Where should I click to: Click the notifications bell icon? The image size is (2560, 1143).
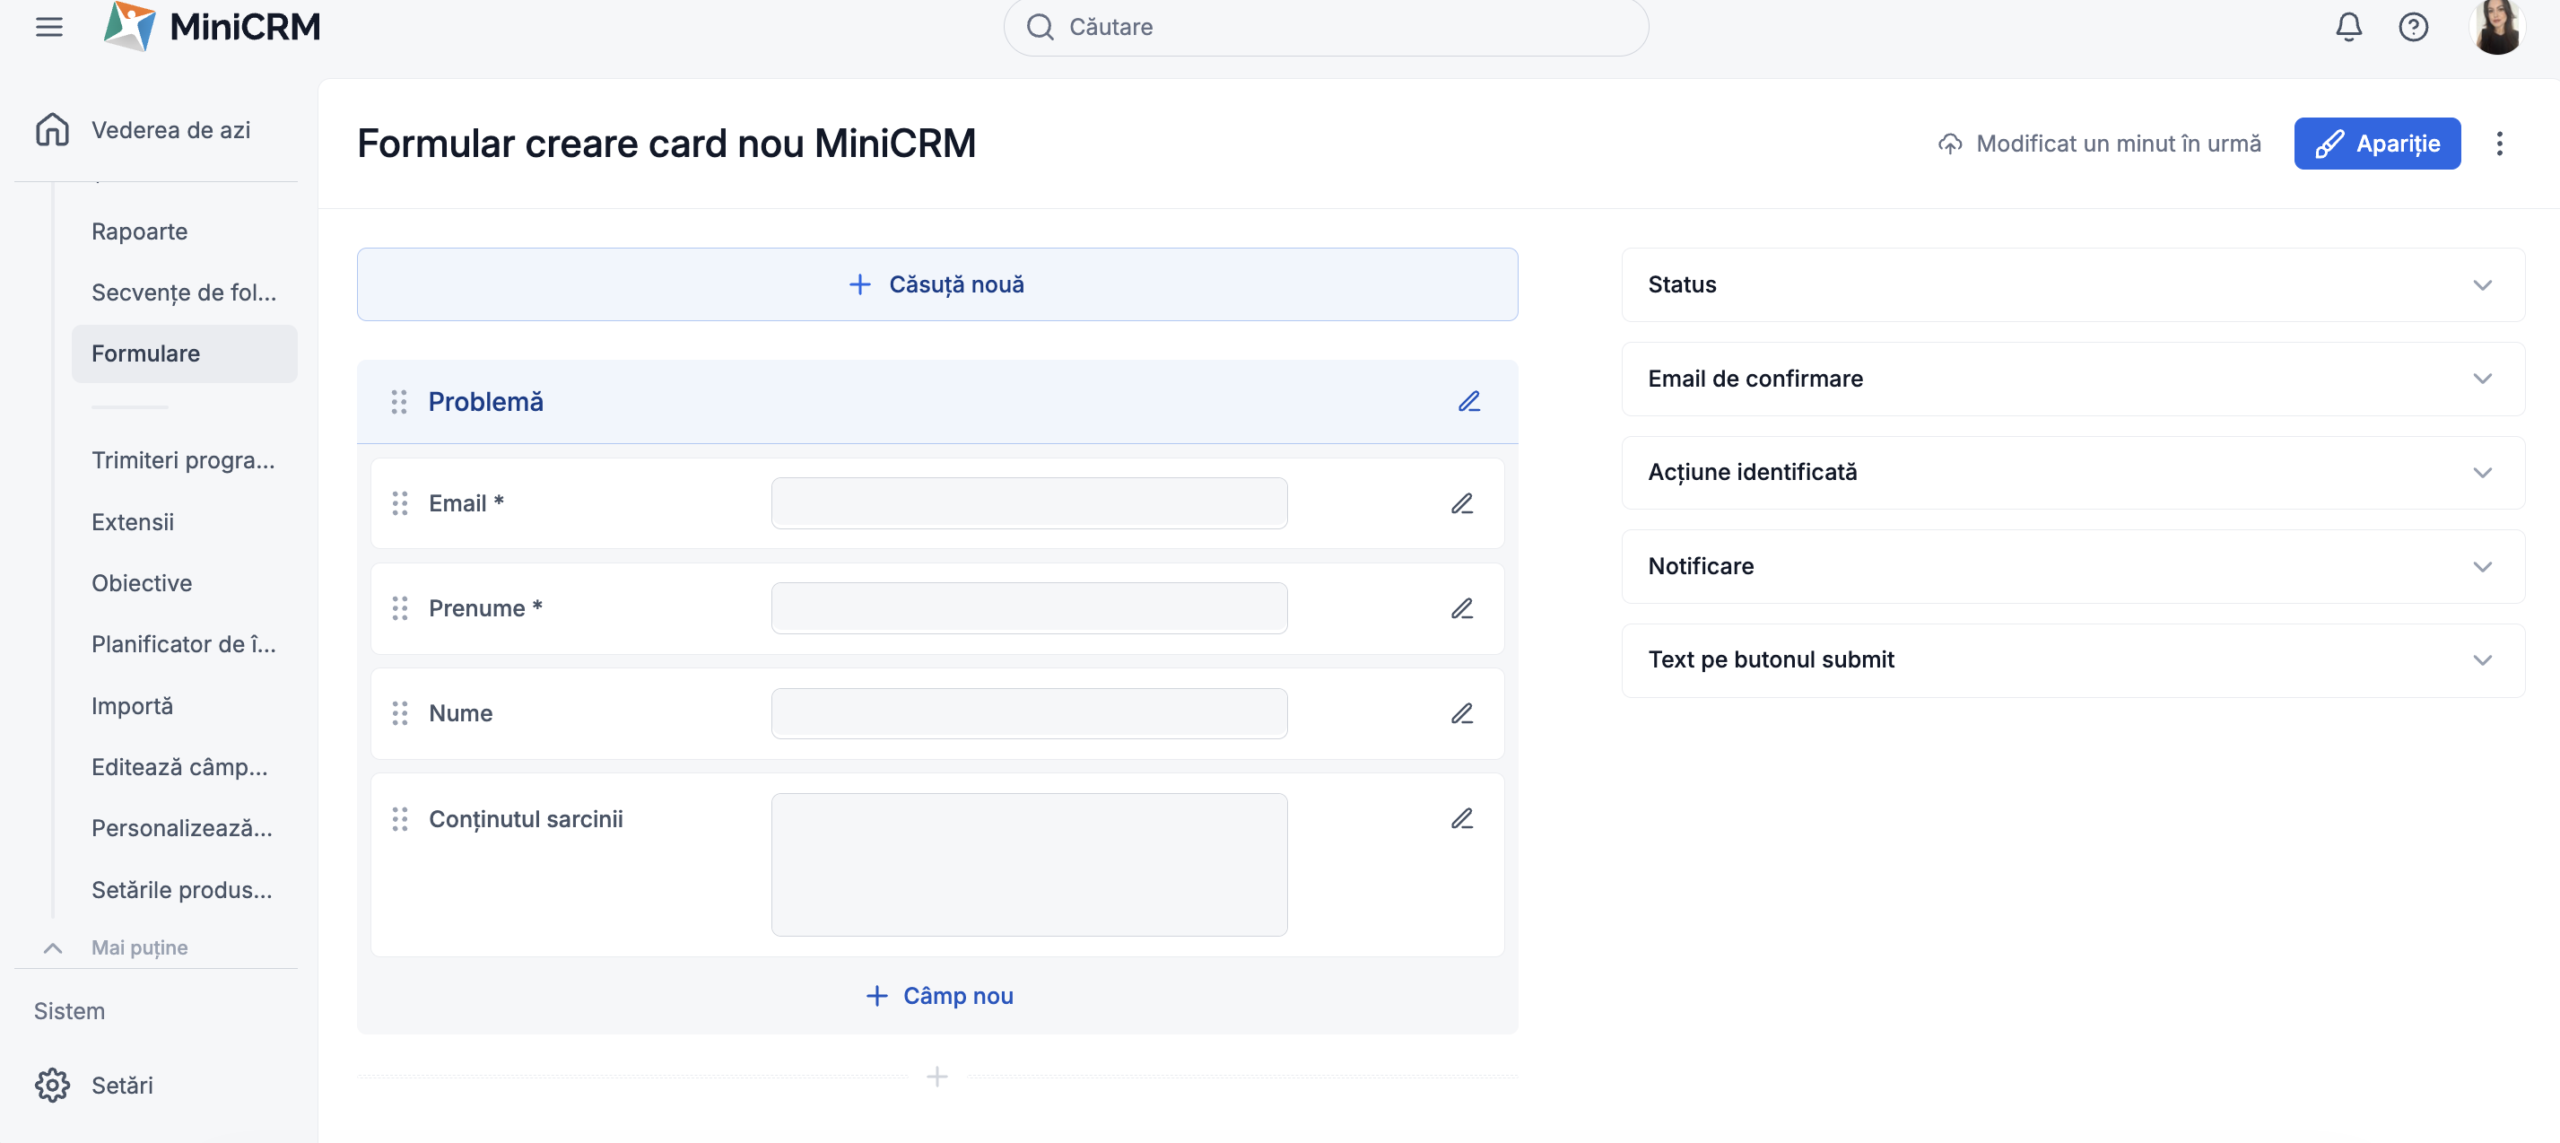(x=2348, y=27)
